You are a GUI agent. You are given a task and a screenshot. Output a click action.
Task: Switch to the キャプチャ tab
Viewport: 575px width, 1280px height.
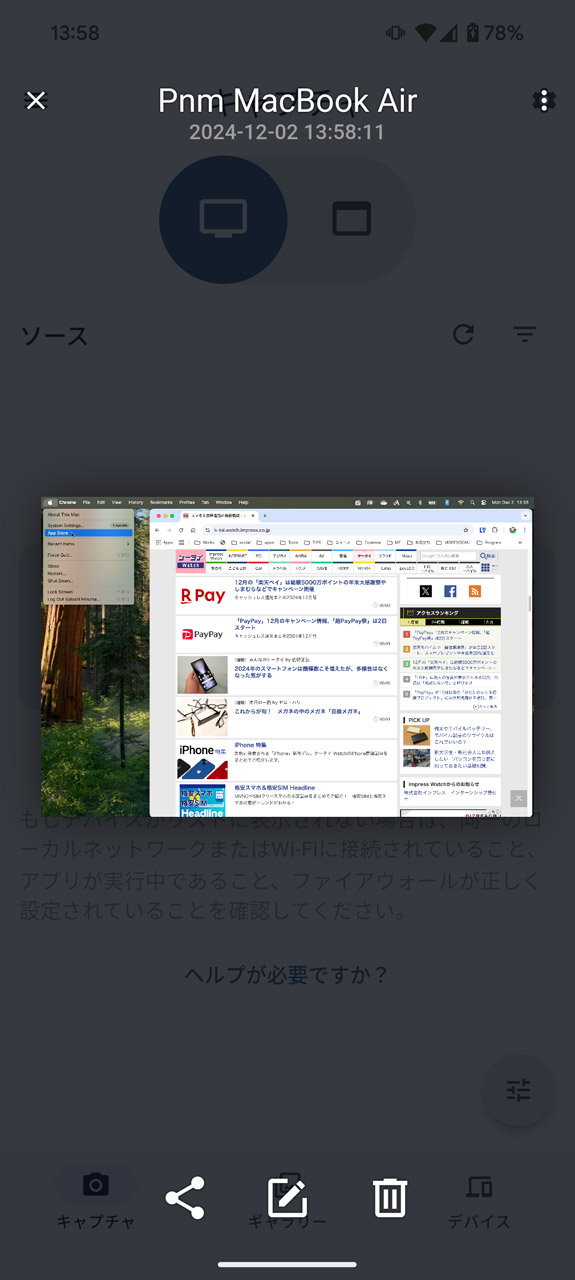coord(95,1201)
